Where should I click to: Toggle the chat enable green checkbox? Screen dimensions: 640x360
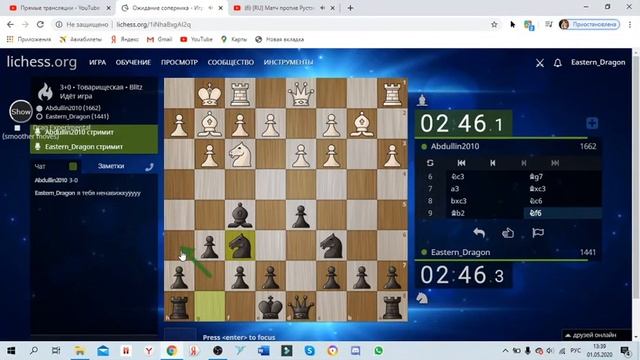73,166
